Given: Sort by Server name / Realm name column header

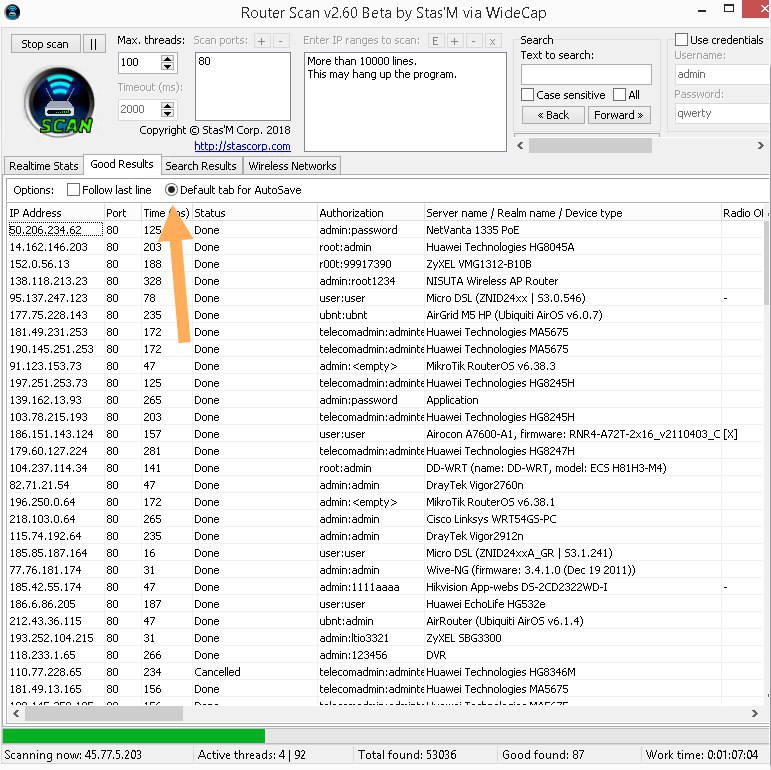Looking at the screenshot, I should click(572, 213).
